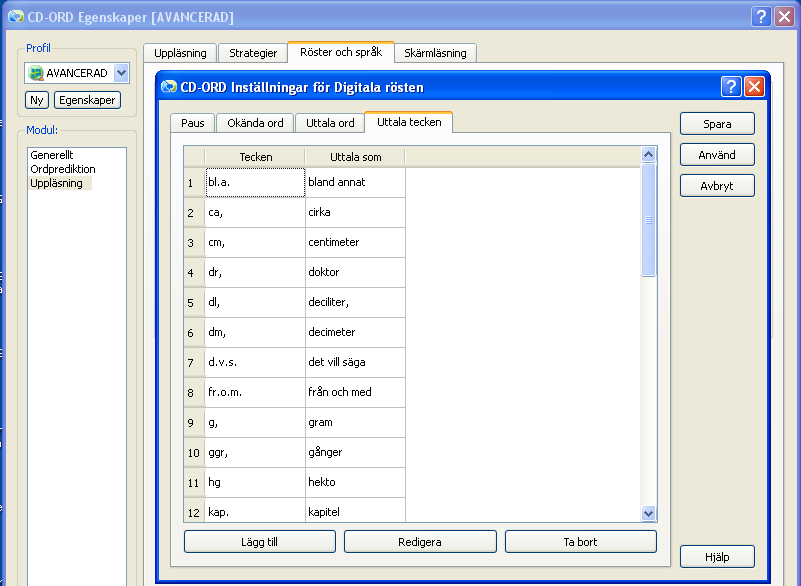Select the 'från och med' cell

tap(356, 392)
